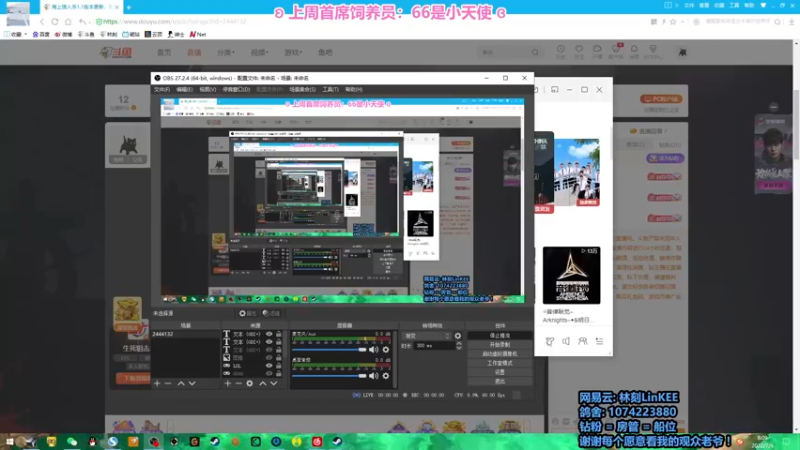Viewport: 800px width, 450px height.
Task: Select scene 2444132 in the scenes list
Action: (186, 334)
